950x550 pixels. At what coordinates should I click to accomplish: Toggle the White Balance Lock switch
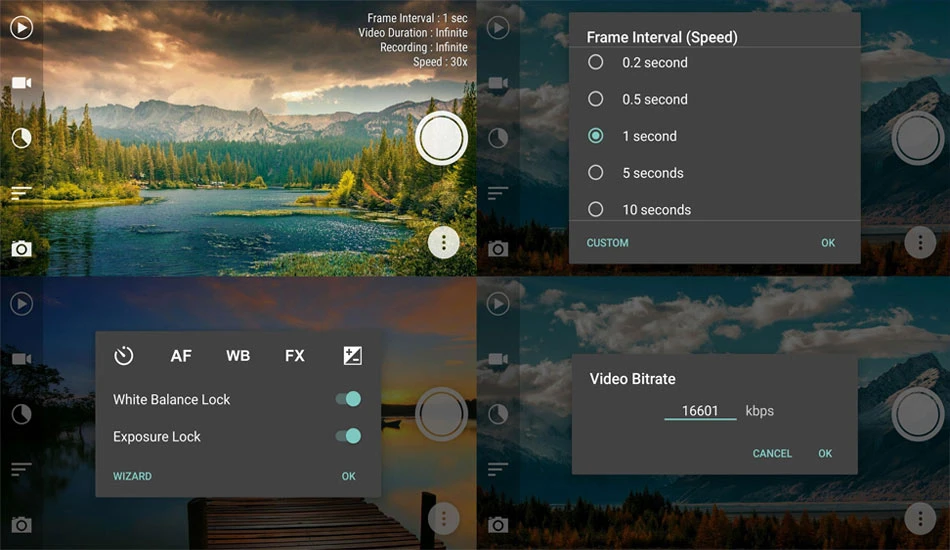pos(349,399)
